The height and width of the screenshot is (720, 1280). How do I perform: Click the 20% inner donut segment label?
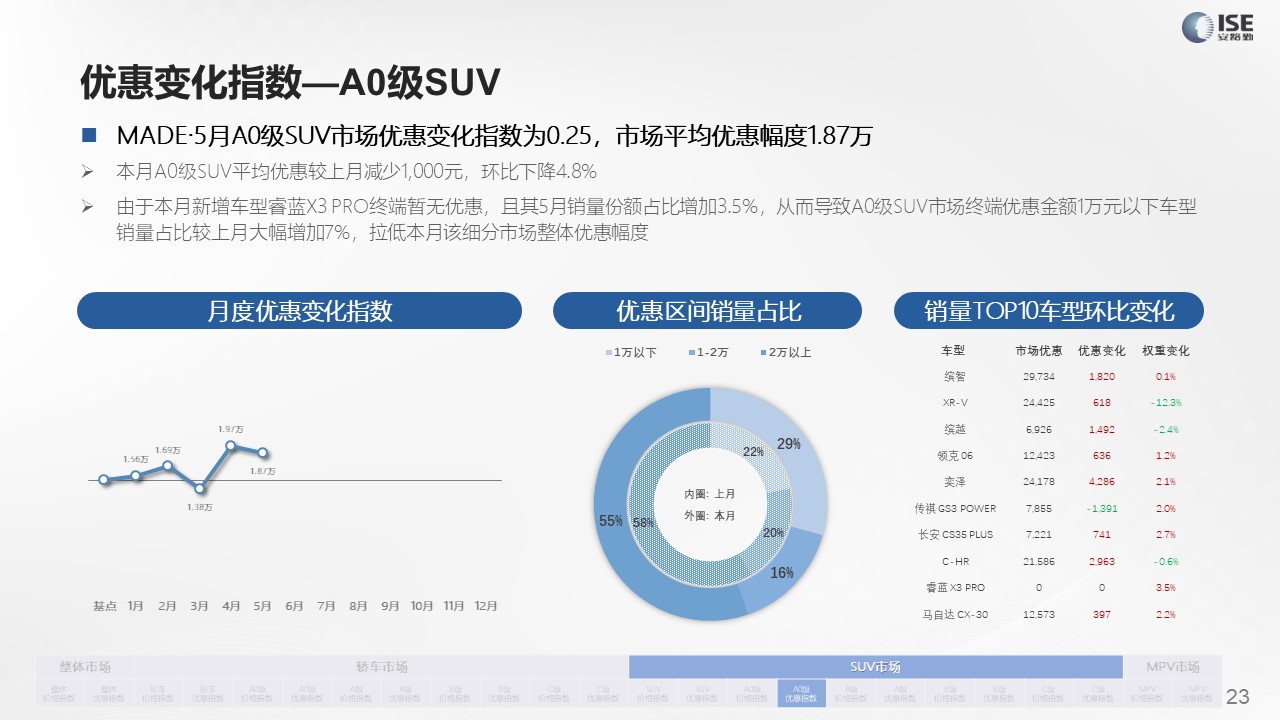[773, 533]
